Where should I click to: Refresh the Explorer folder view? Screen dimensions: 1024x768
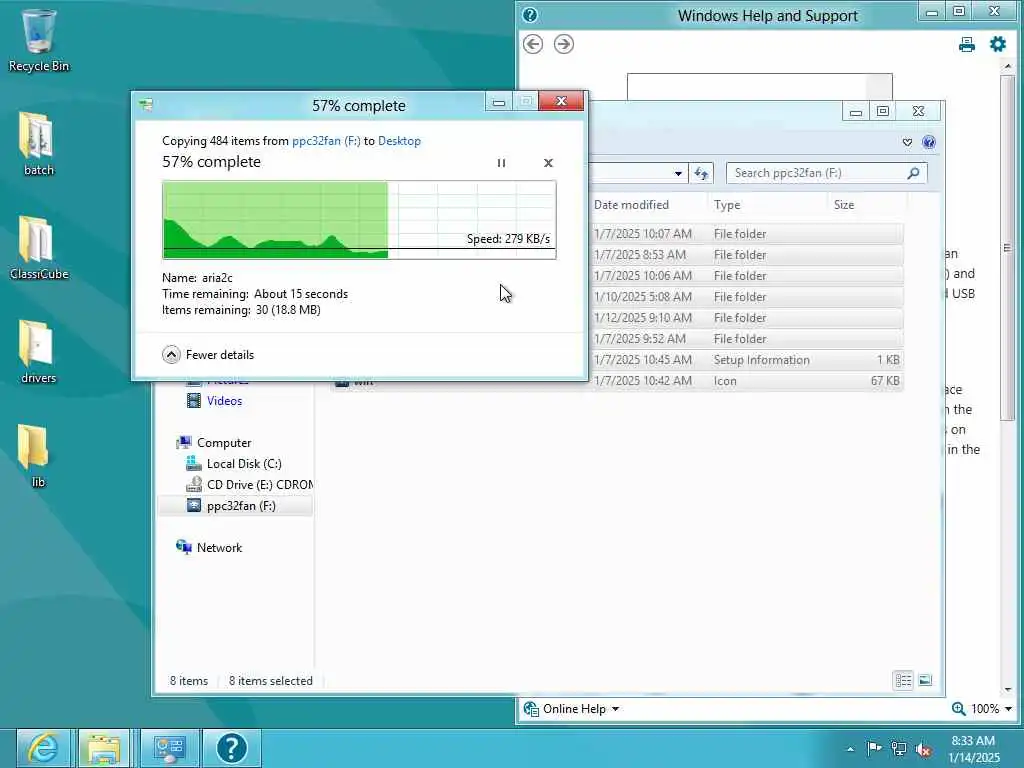pos(701,173)
